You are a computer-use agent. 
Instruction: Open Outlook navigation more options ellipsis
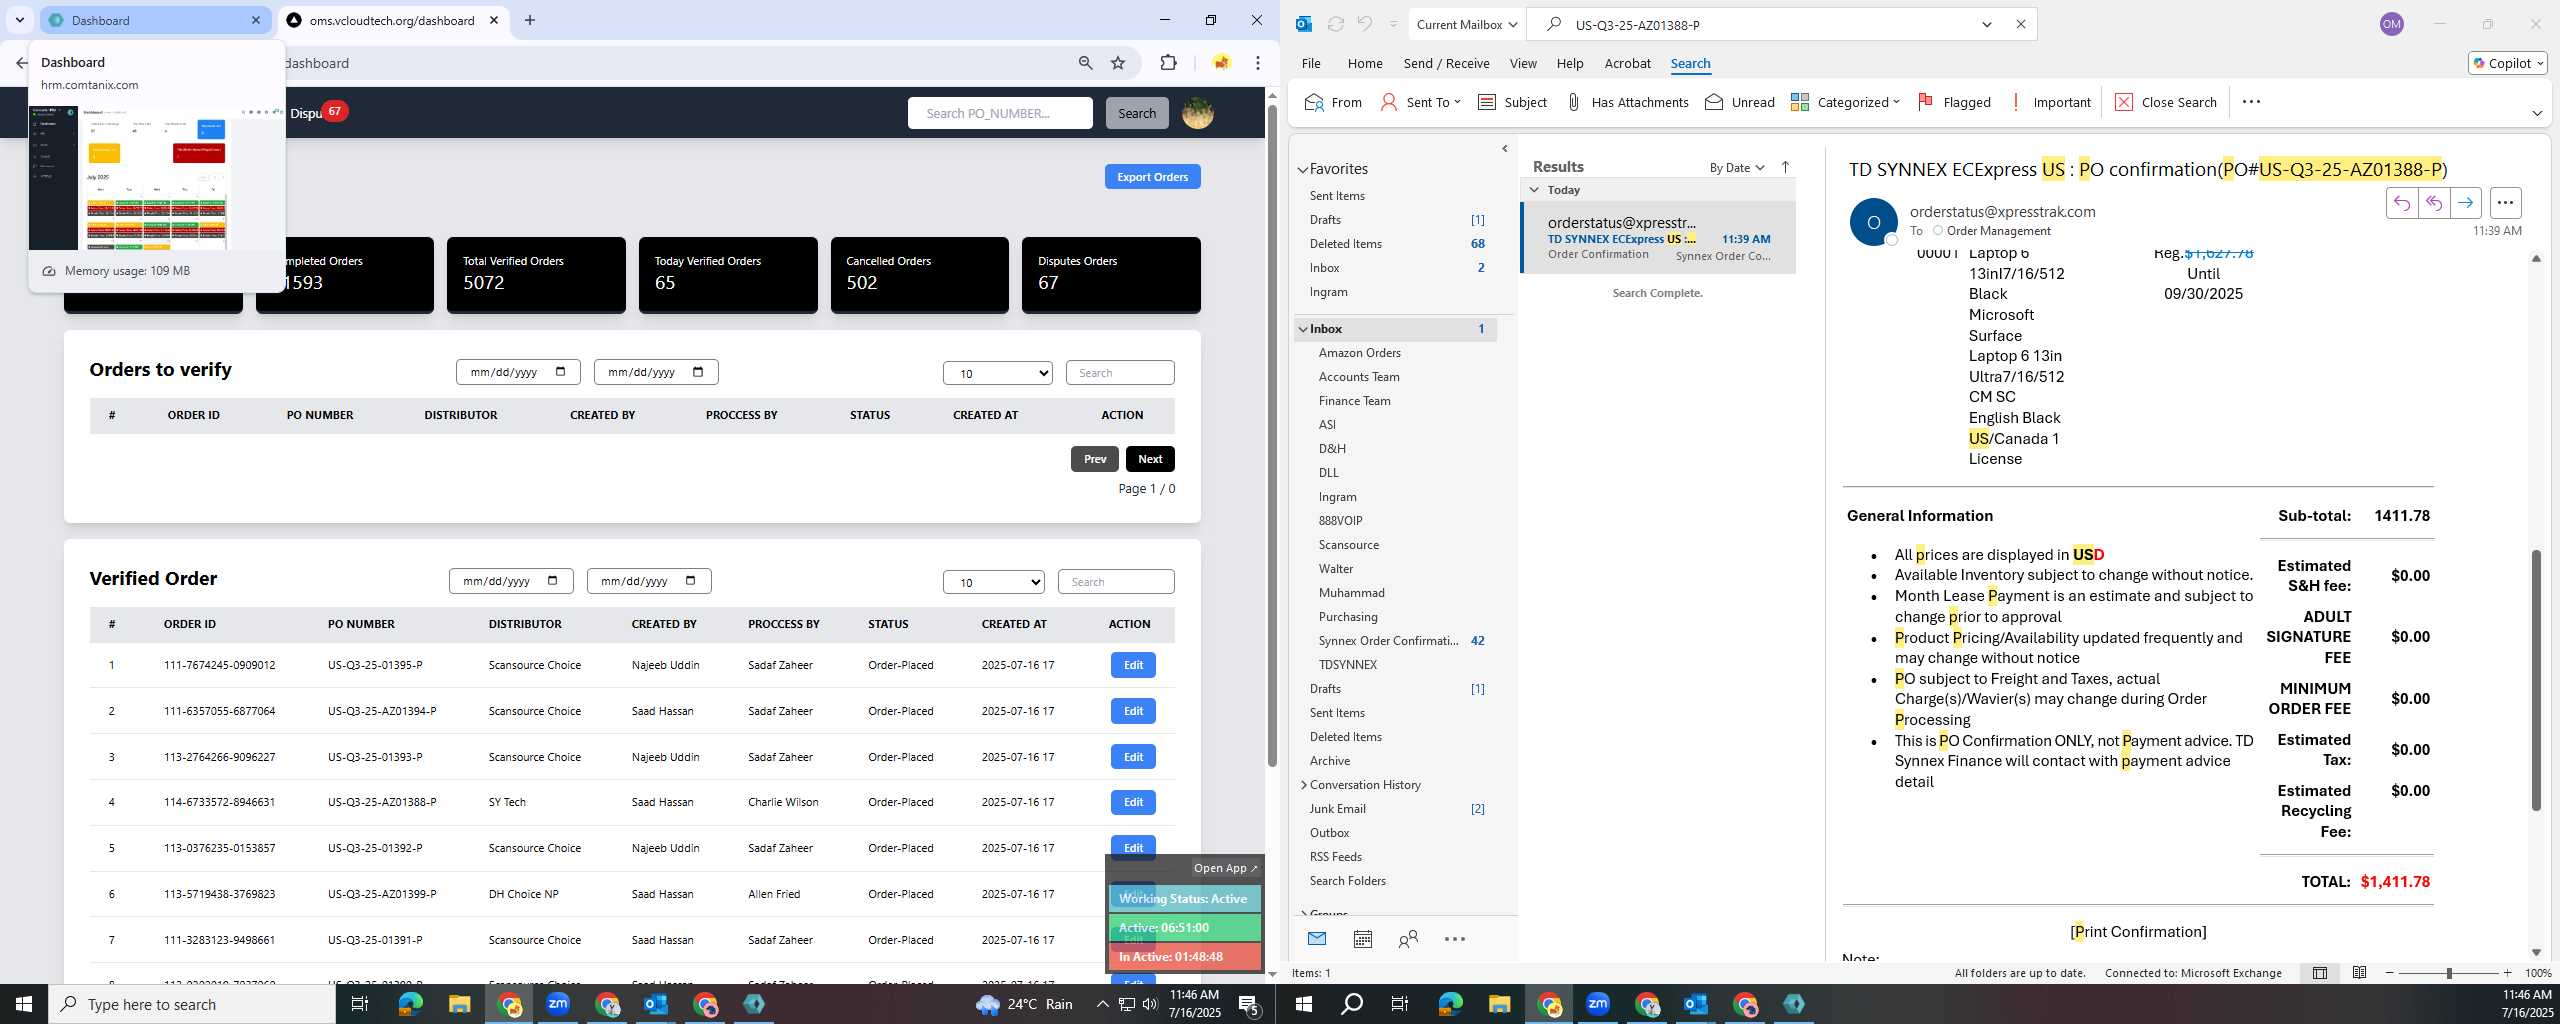[x=1455, y=939]
